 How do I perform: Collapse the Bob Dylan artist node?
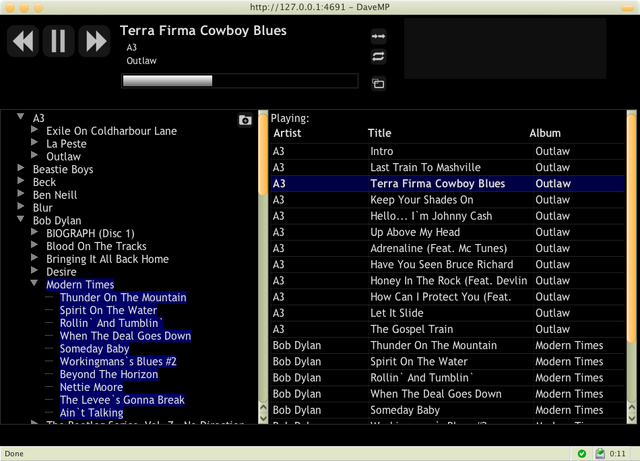coord(20,219)
